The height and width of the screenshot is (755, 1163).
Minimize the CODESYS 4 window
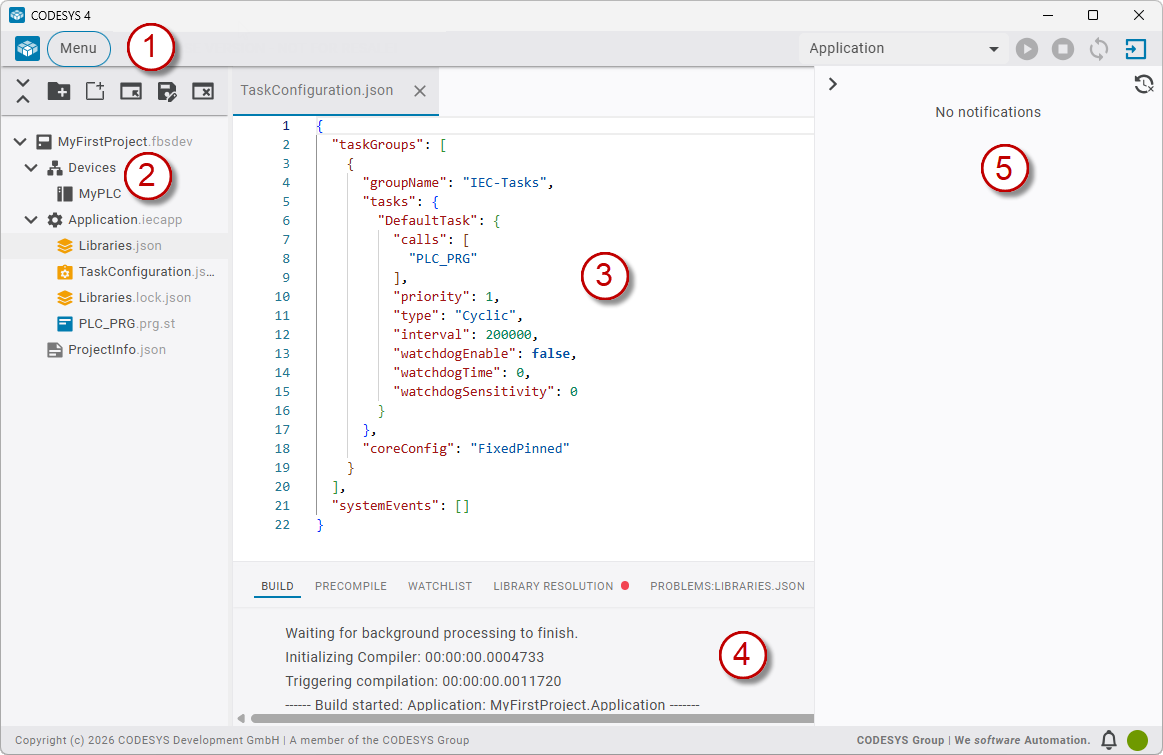[1048, 16]
